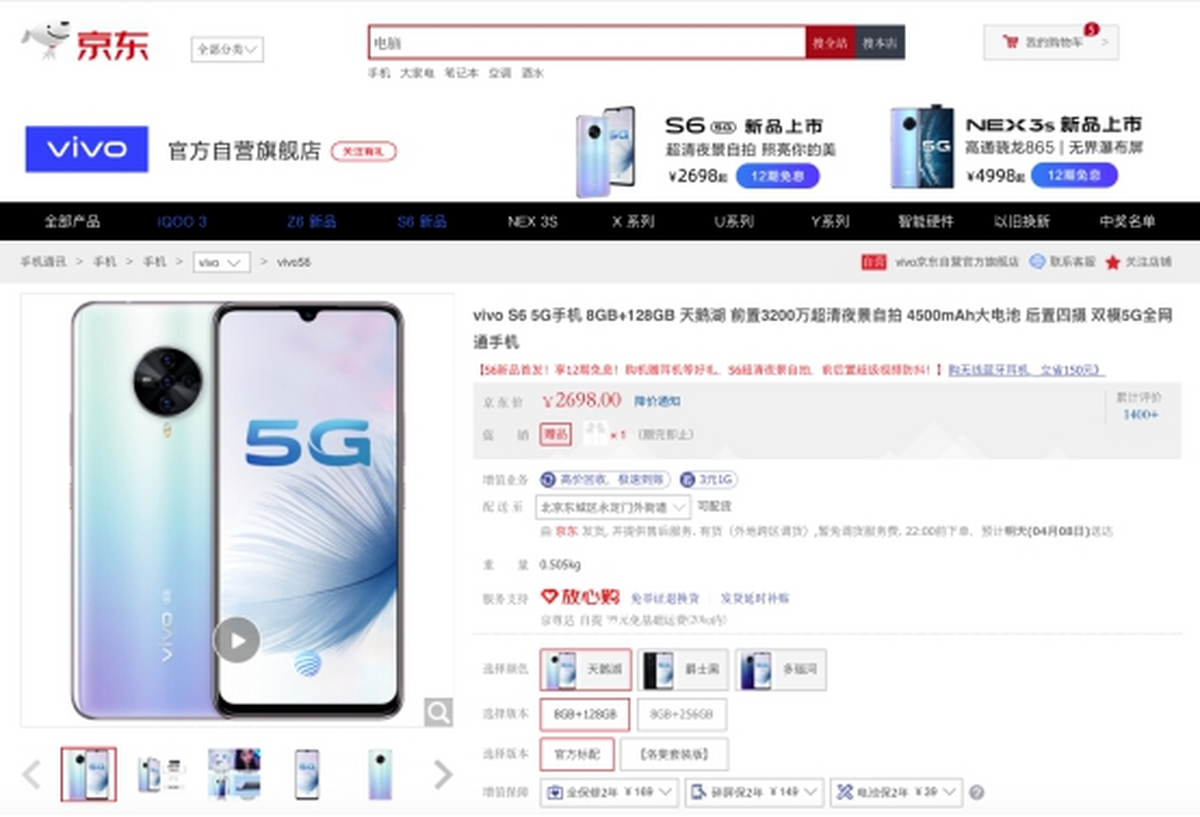Image resolution: width=1200 pixels, height=817 pixels.
Task: Click the vivo brand logo
Action: tap(87, 149)
